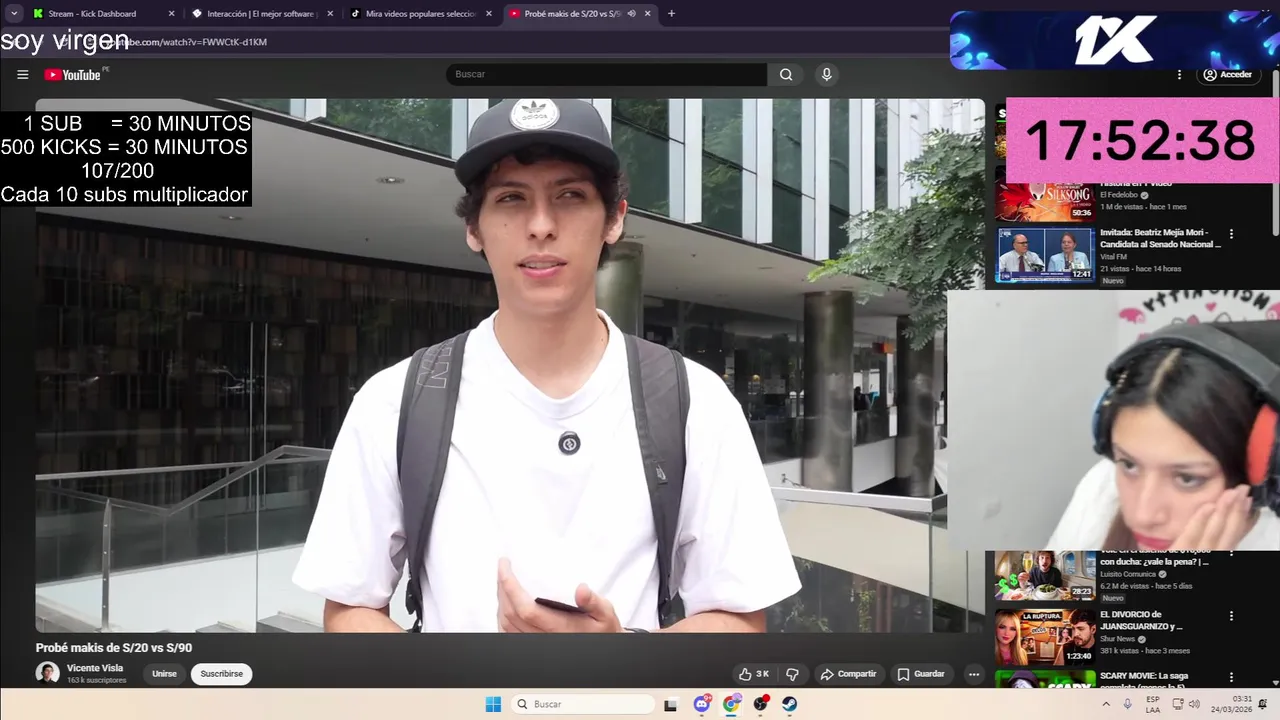1280x720 pixels.
Task: Open Invitada: Beatriz Mejía Mori video
Action: pyautogui.click(x=1160, y=238)
